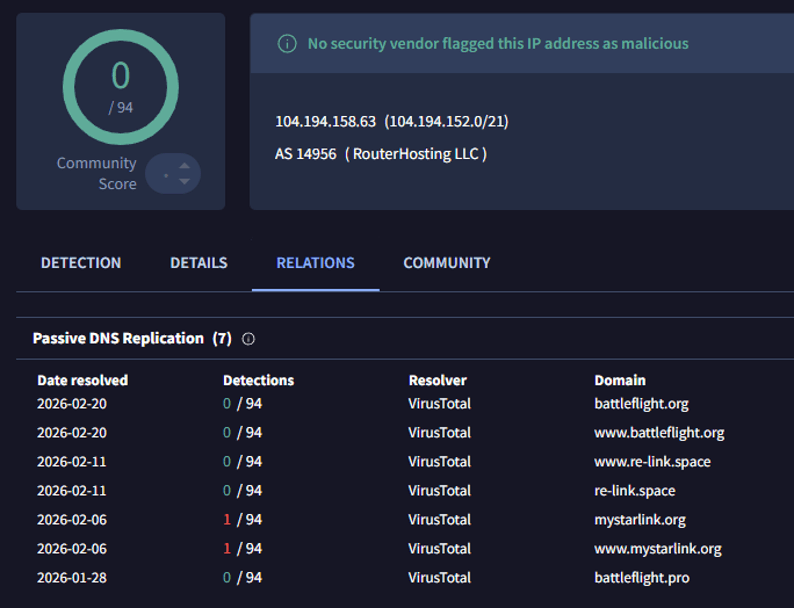Open the battleflight.org domain link
This screenshot has width=794, height=608.
[641, 404]
